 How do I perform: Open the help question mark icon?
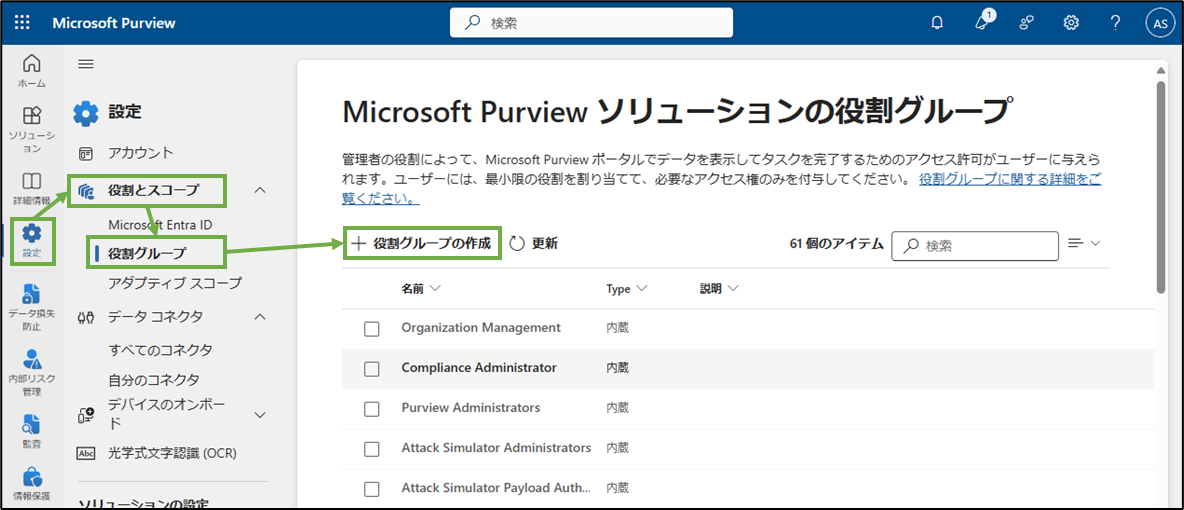[1115, 23]
